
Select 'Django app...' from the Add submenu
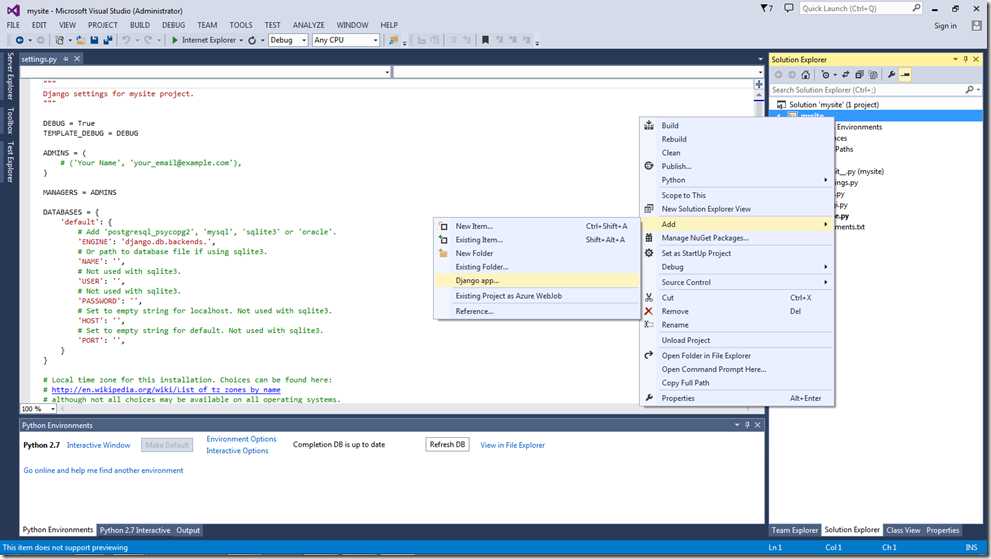pyautogui.click(x=477, y=280)
